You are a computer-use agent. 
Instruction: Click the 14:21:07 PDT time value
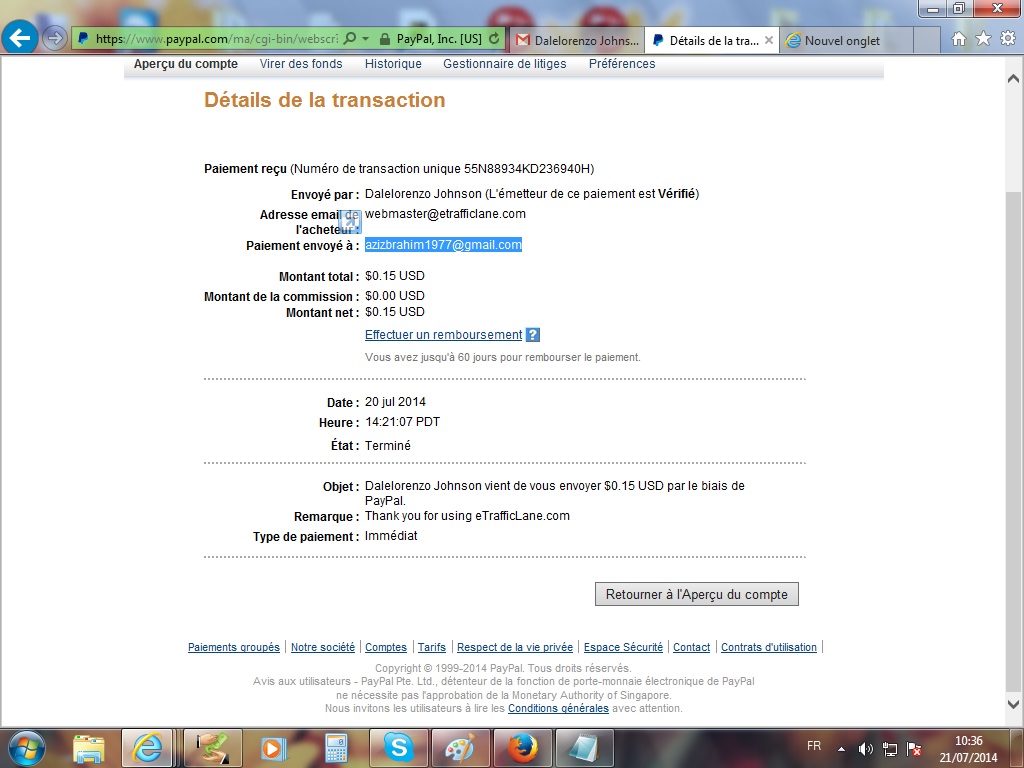coord(402,422)
